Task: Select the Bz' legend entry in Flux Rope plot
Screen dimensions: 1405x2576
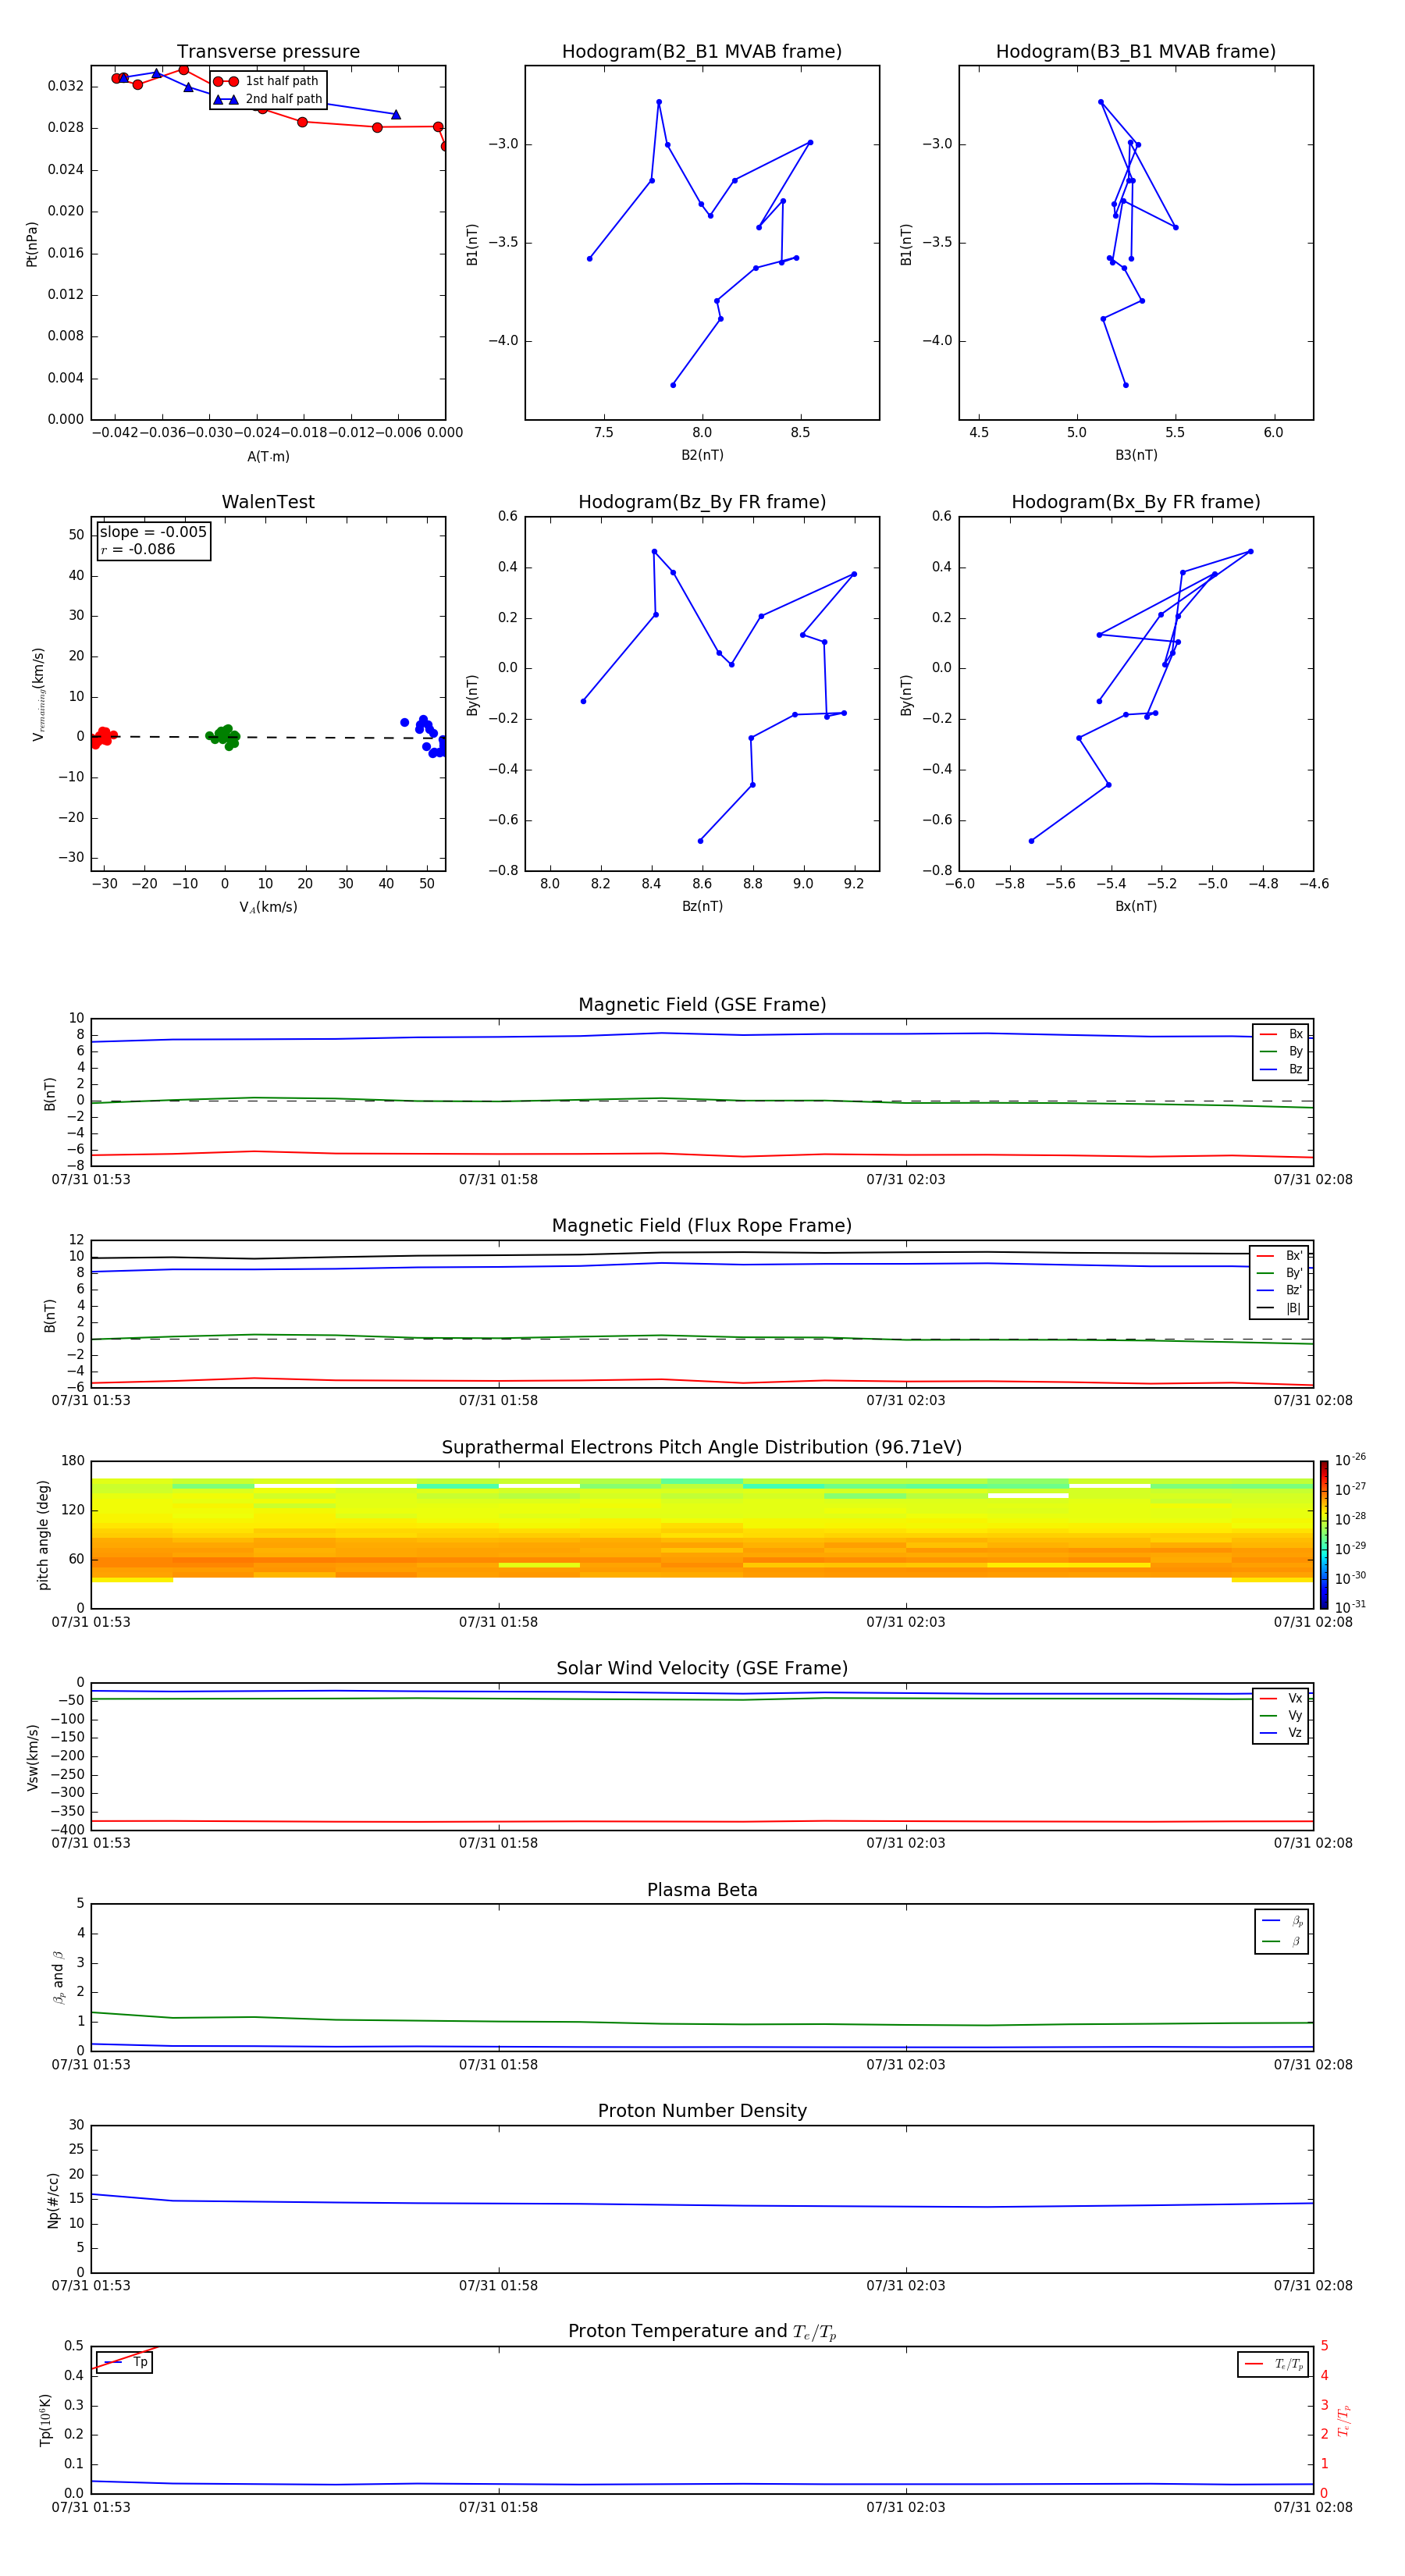Action: [1279, 1290]
